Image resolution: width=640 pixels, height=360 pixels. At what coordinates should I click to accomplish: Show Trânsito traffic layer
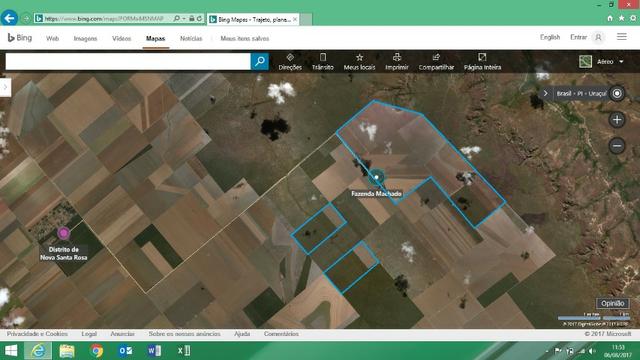(322, 62)
